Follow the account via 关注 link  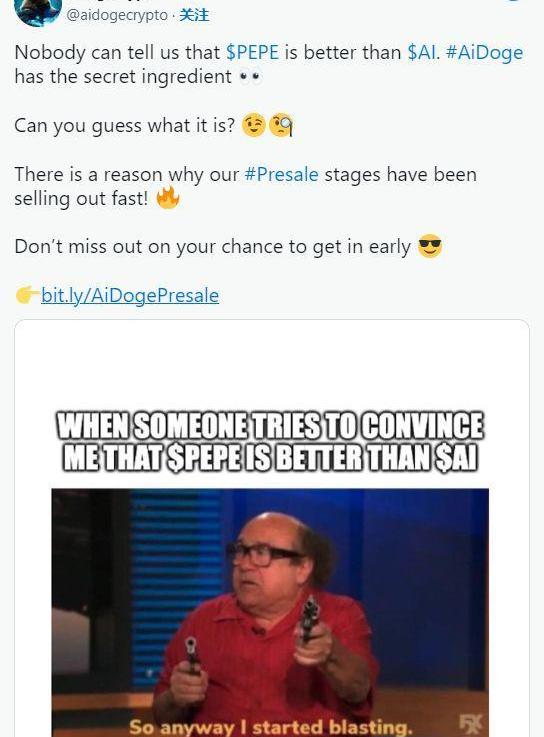pyautogui.click(x=194, y=15)
